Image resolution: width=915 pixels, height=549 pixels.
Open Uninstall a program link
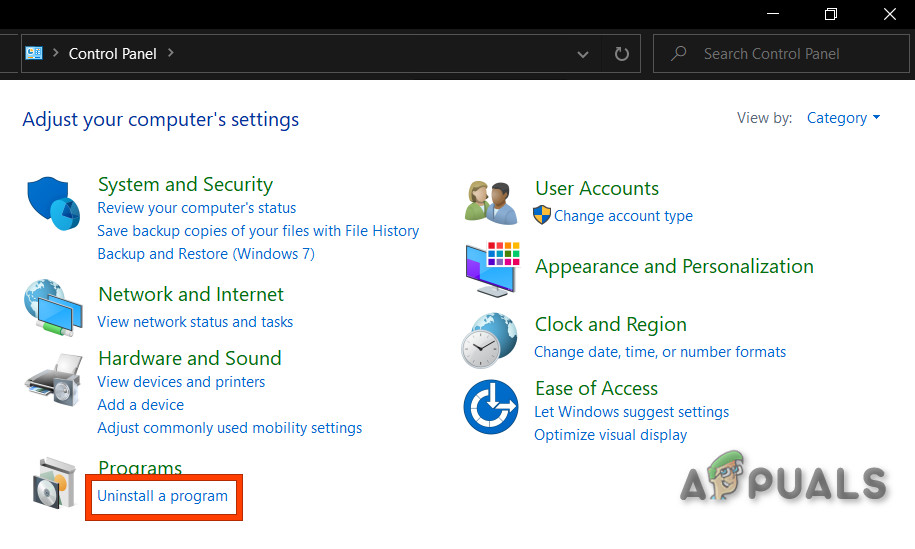(162, 496)
